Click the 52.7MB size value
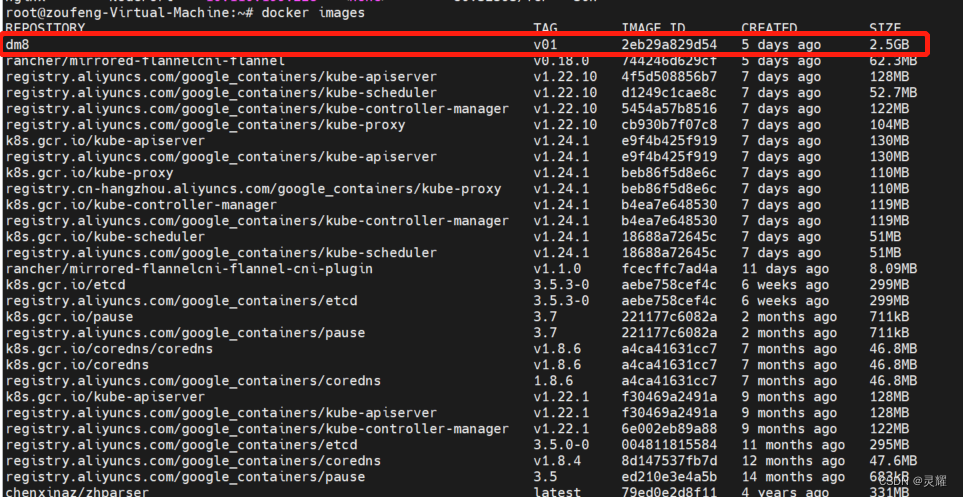The height and width of the screenshot is (497, 963). point(893,93)
